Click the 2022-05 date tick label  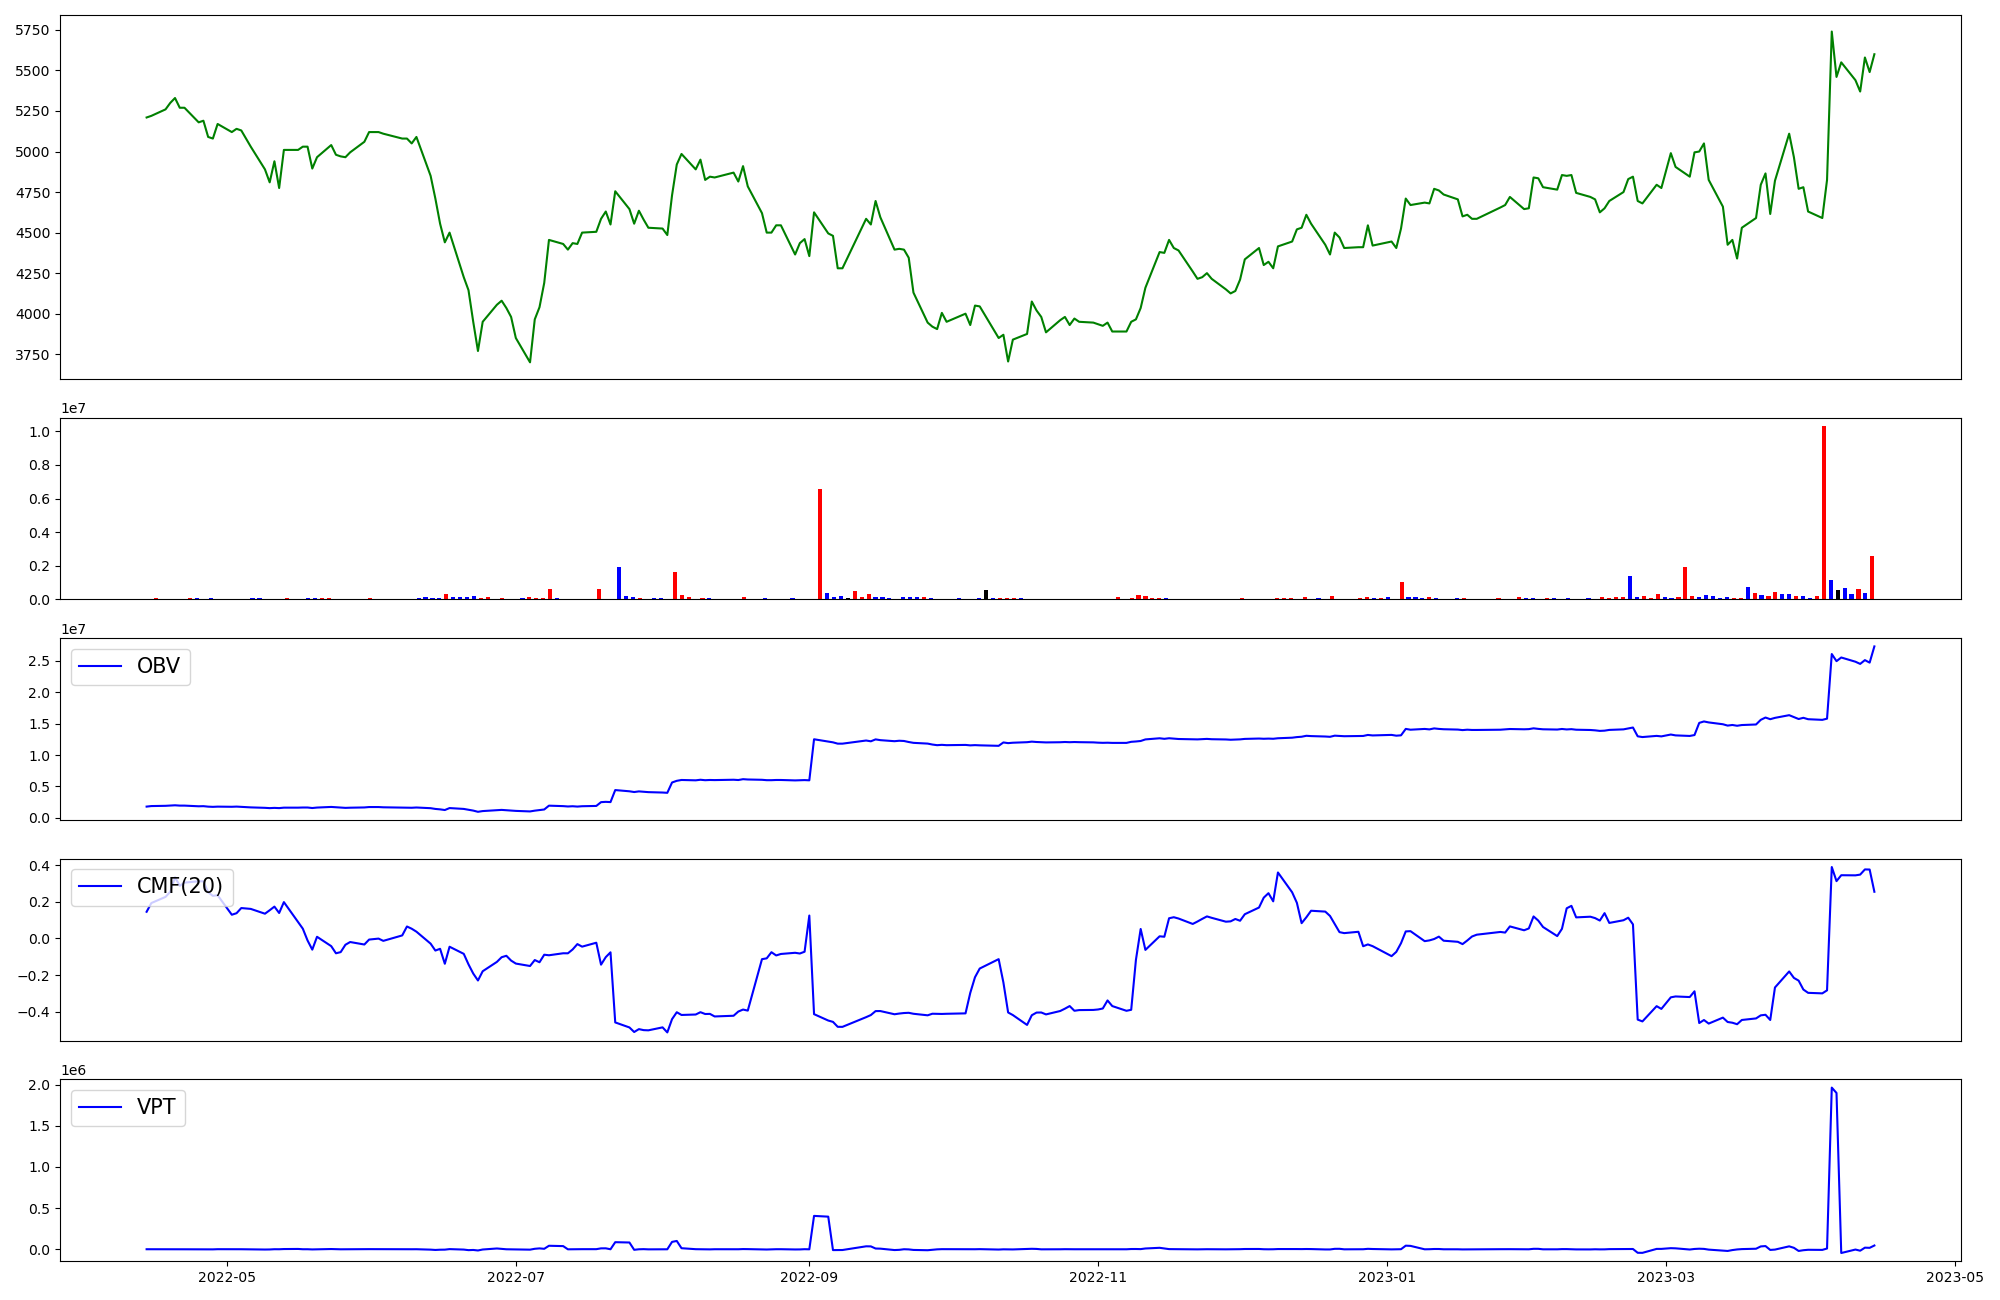click(x=227, y=1277)
